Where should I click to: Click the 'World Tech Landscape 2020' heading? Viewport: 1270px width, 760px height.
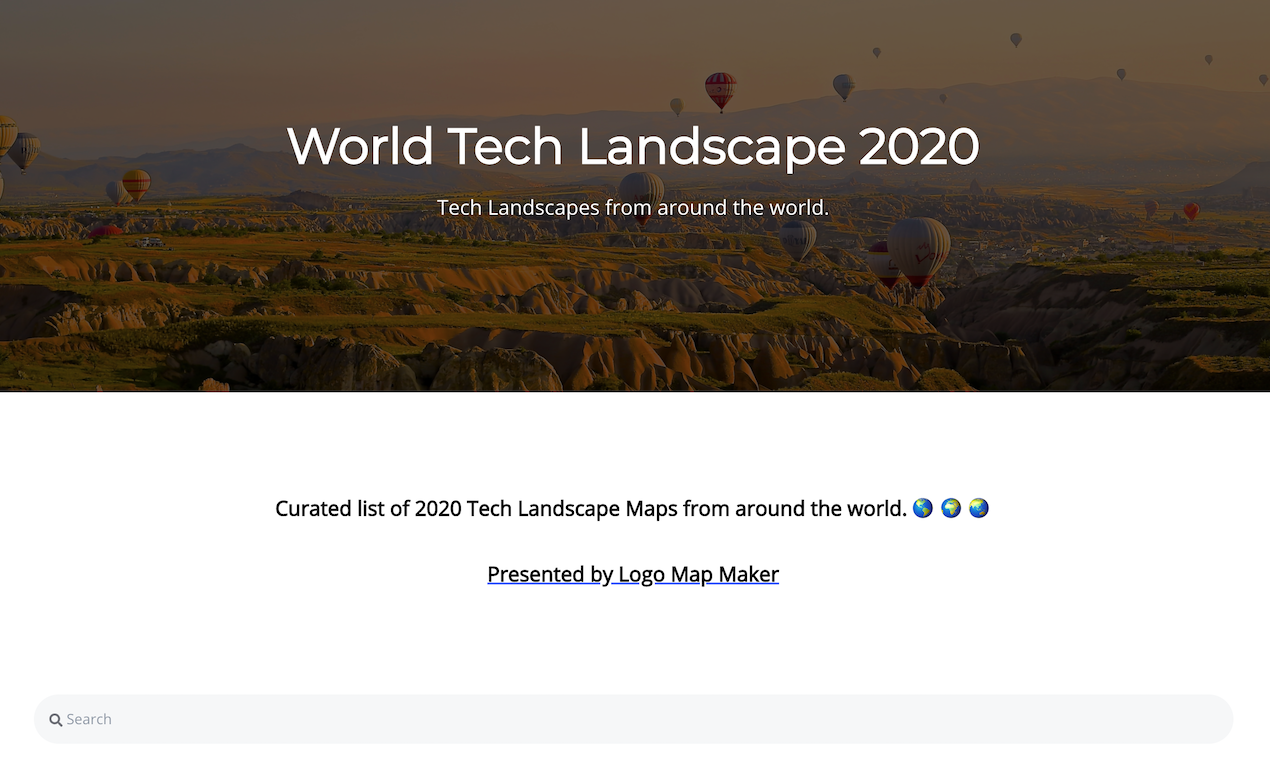click(x=633, y=146)
